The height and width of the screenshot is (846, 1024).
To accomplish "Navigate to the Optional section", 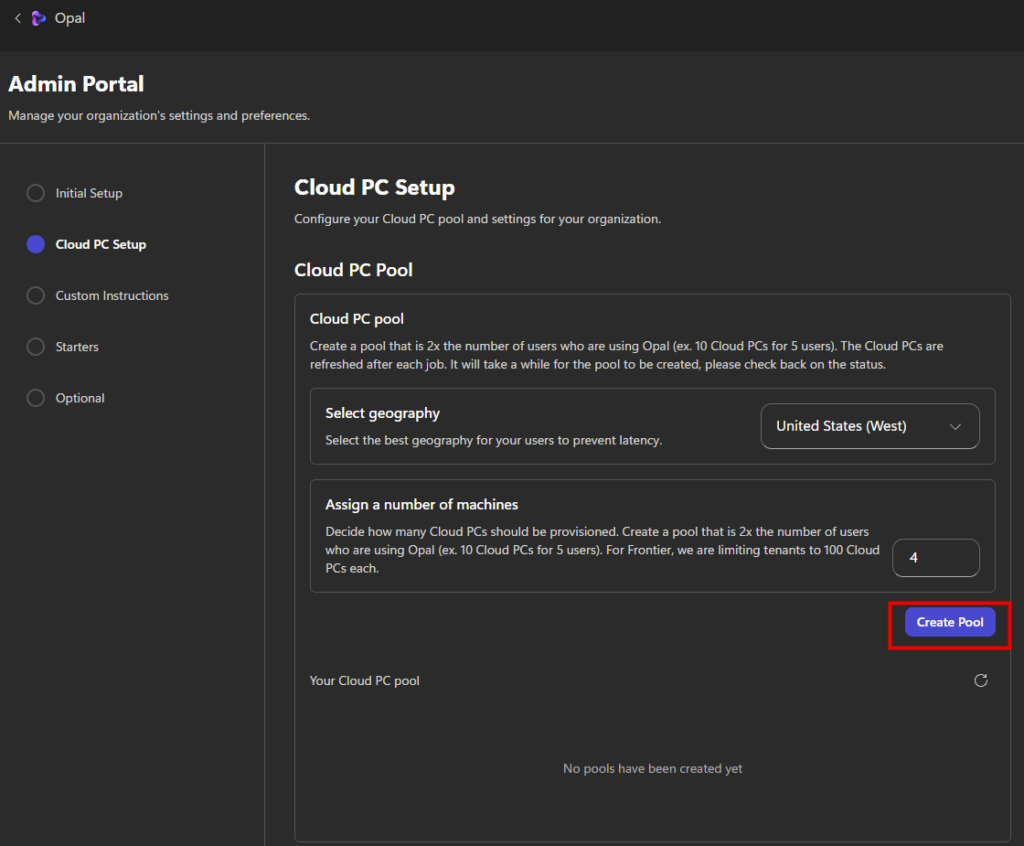I will coord(80,398).
